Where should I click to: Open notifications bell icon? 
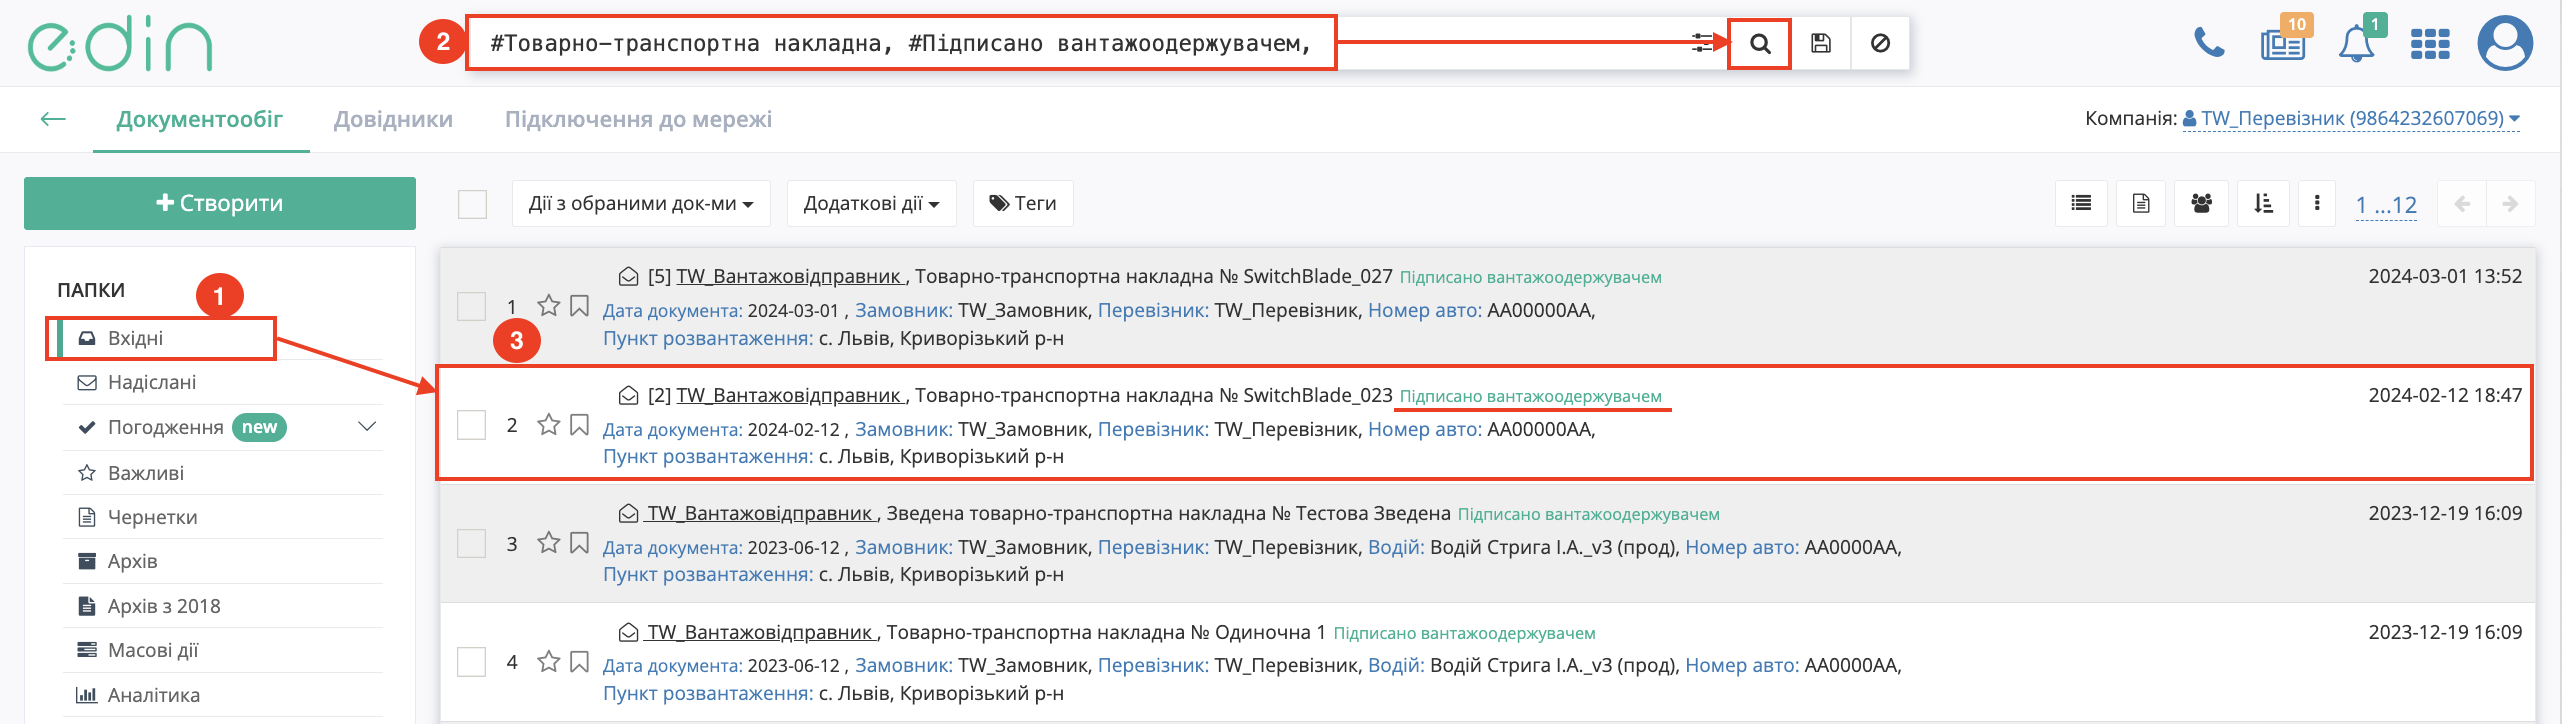pyautogui.click(x=2356, y=45)
